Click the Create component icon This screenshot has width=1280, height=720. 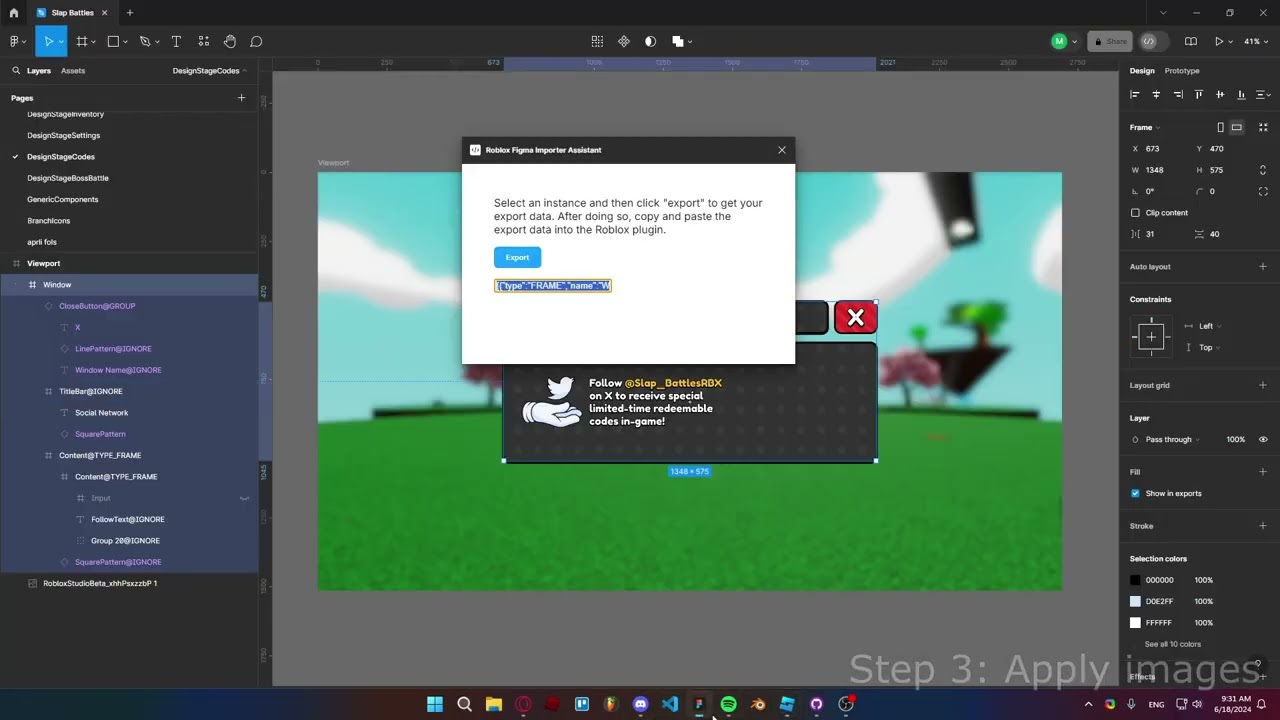coord(624,41)
